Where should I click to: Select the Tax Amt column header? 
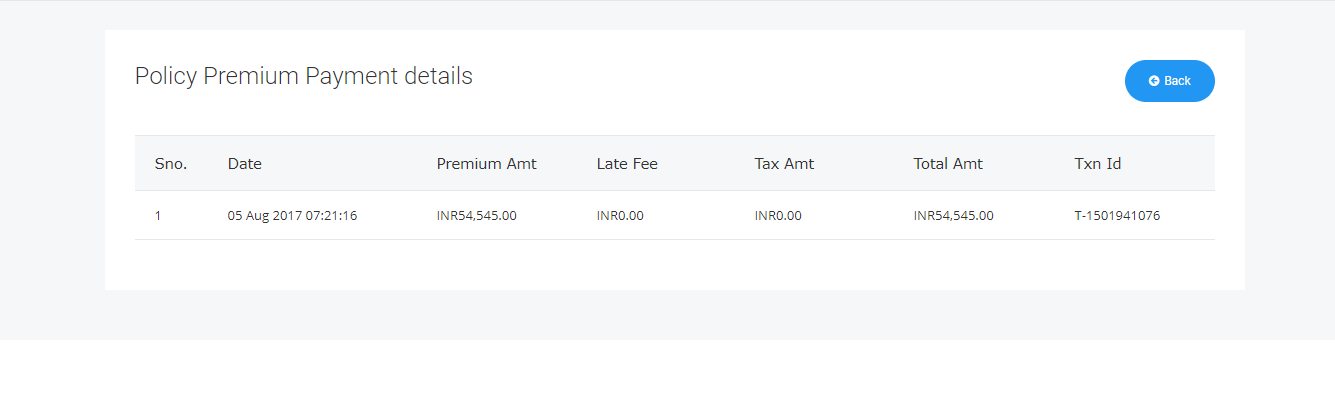point(784,164)
